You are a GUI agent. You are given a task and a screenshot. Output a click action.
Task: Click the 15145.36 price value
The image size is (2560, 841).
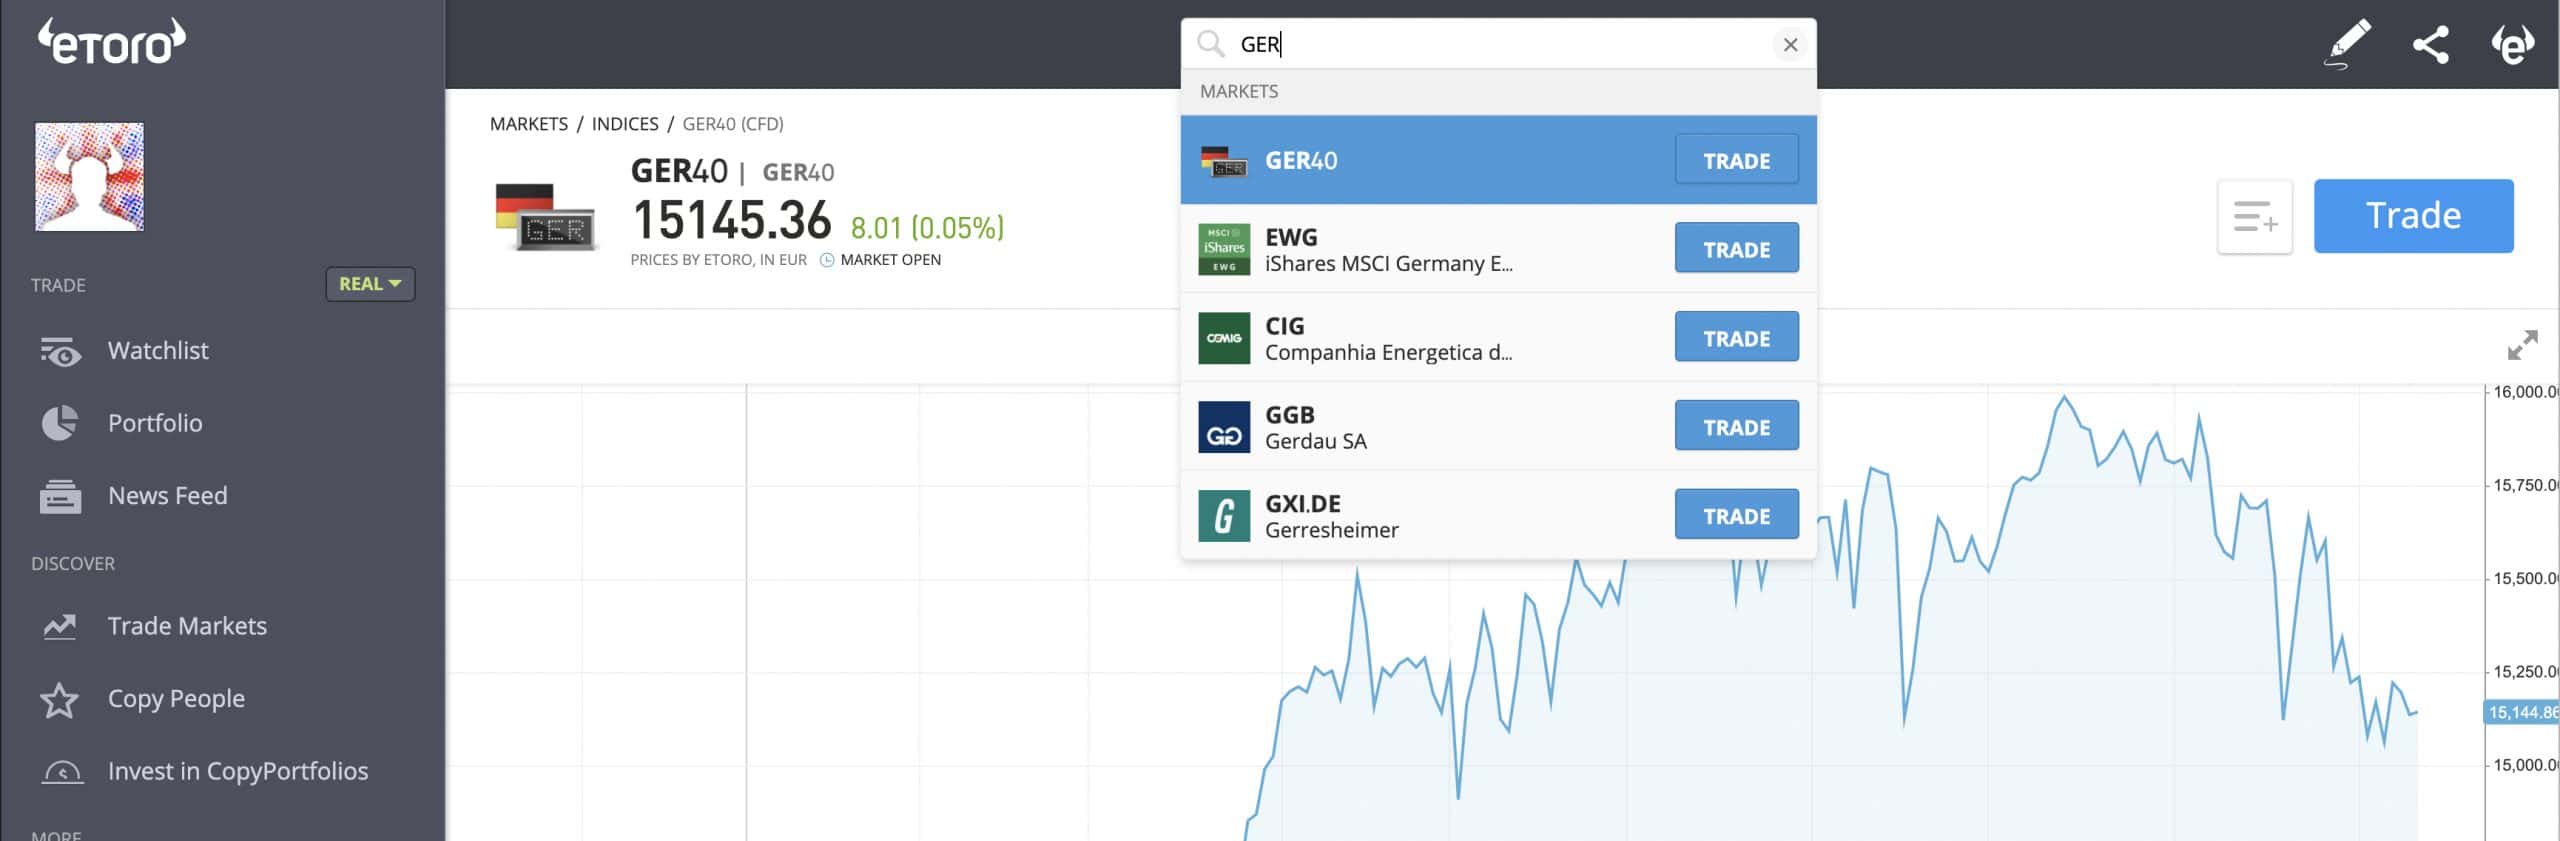click(732, 220)
